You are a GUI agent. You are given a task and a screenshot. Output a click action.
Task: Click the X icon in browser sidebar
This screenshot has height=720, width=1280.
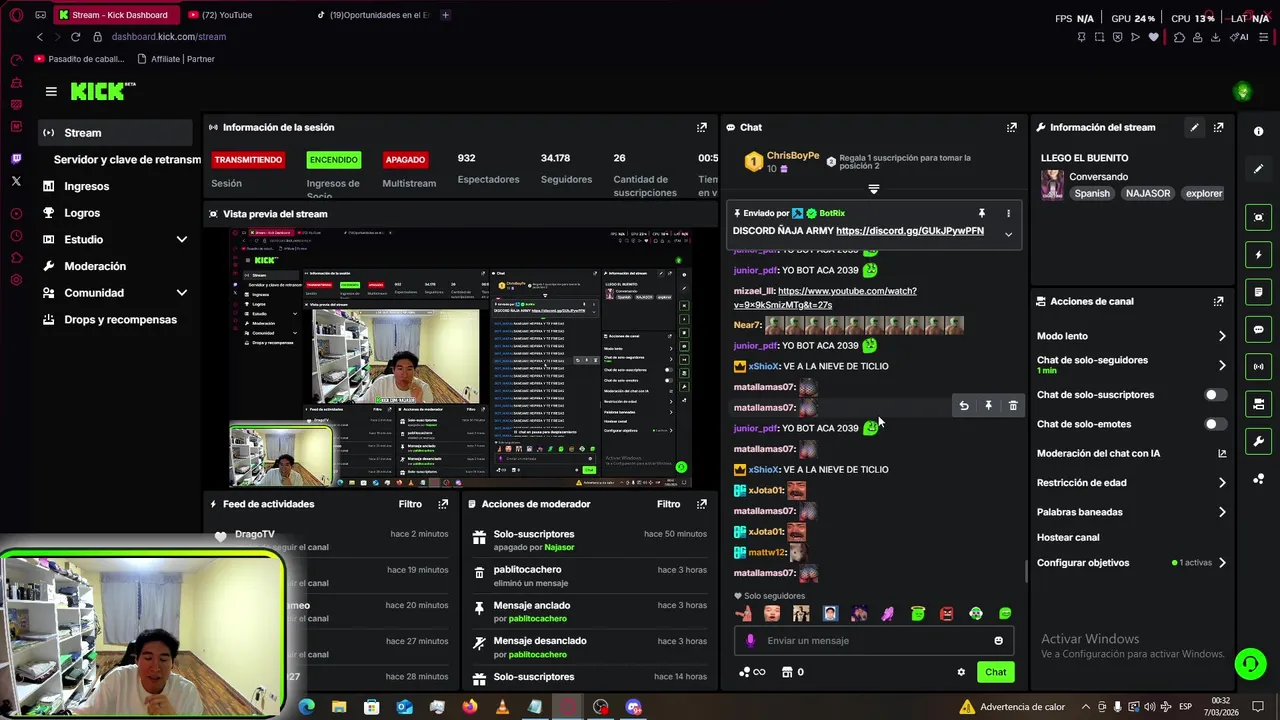pyautogui.click(x=16, y=181)
